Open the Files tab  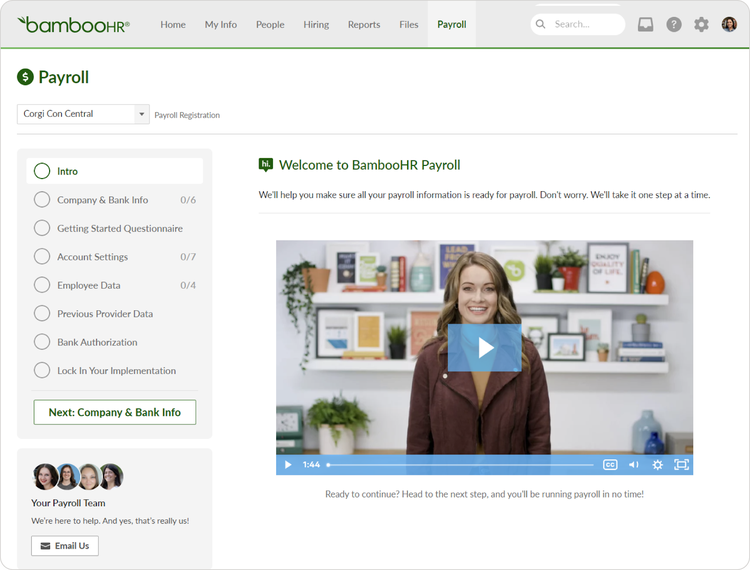[408, 24]
